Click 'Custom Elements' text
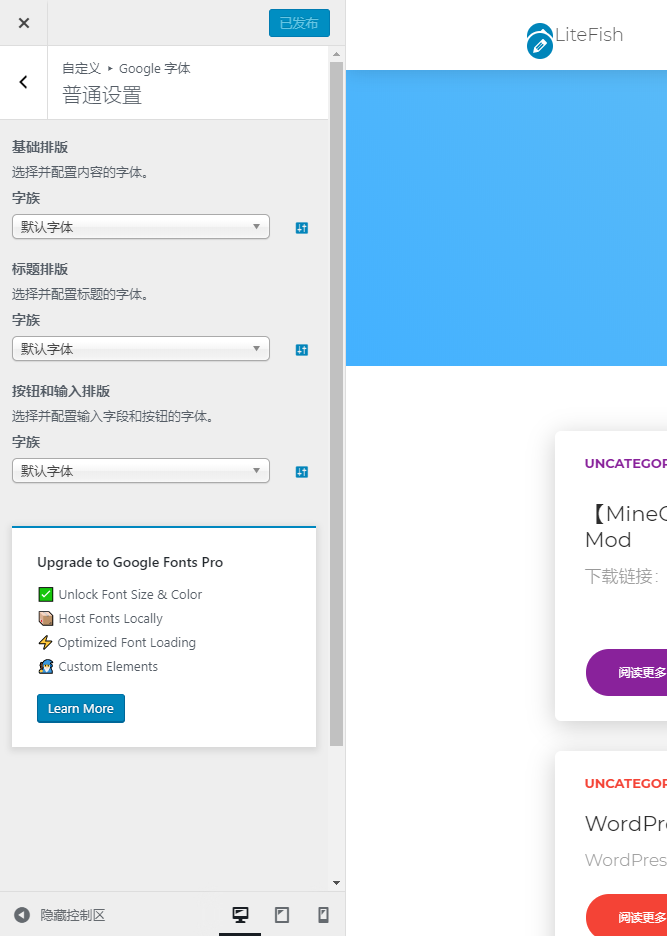Image resolution: width=667 pixels, height=936 pixels. 108,666
